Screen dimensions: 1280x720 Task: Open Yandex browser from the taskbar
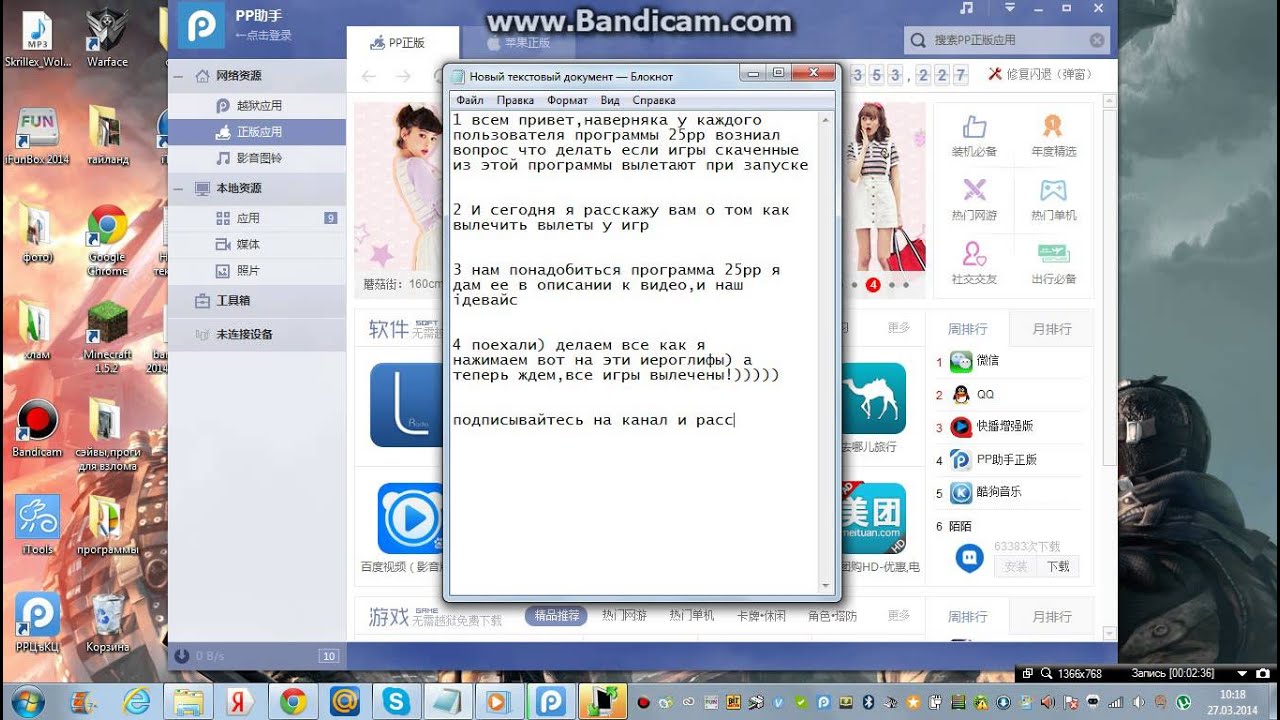[x=239, y=701]
